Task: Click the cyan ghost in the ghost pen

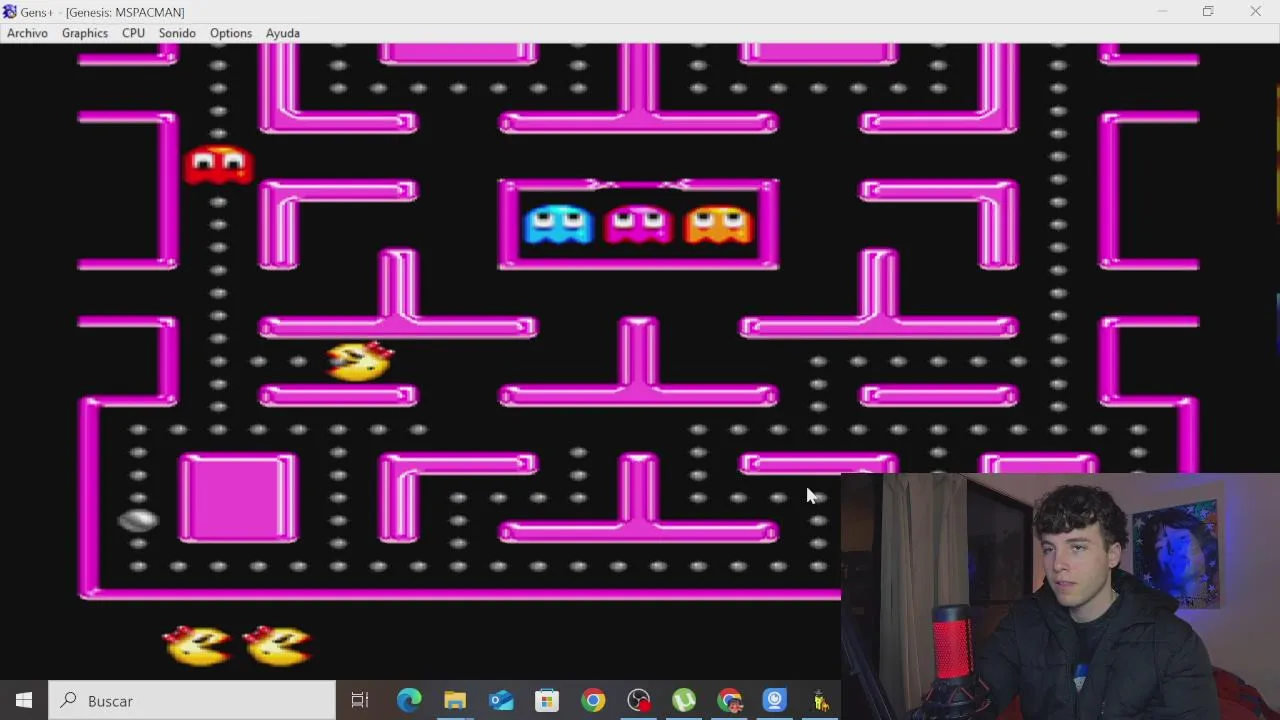Action: [x=558, y=224]
